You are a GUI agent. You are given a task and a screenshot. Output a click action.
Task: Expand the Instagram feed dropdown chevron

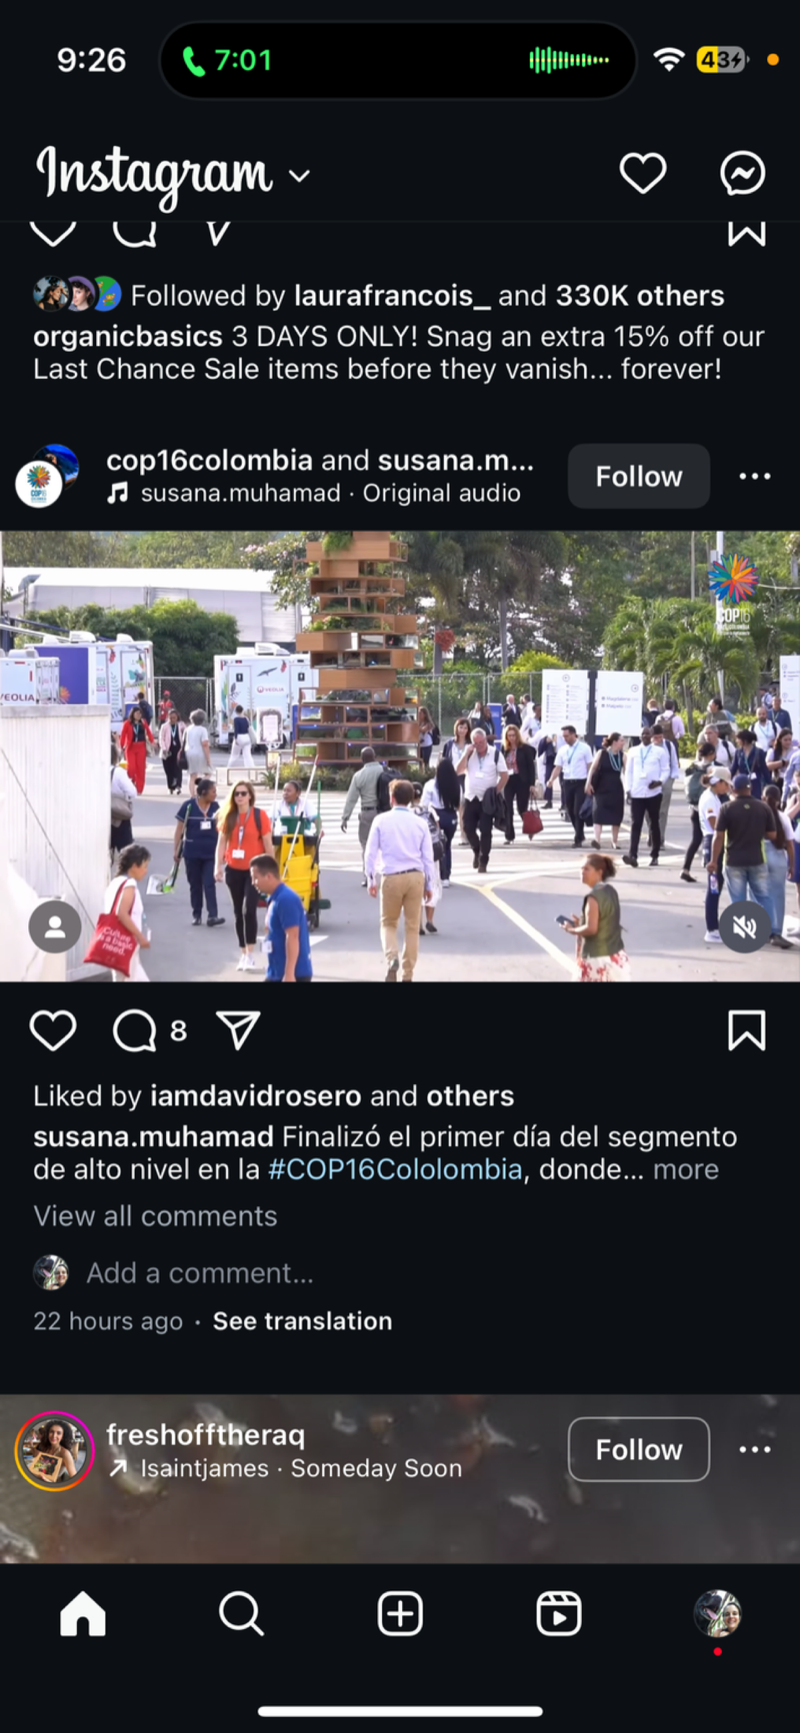tap(299, 176)
